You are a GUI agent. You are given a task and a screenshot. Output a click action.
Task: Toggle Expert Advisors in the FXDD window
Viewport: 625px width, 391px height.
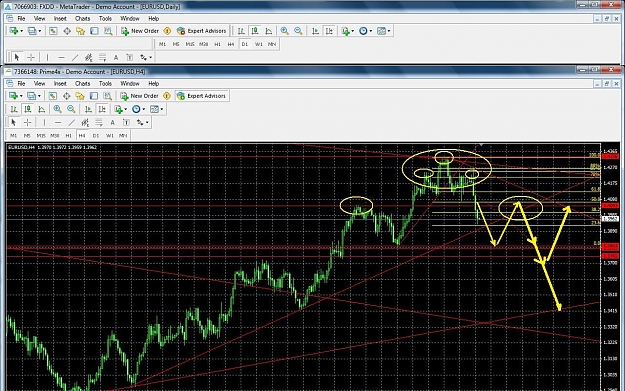(202, 31)
